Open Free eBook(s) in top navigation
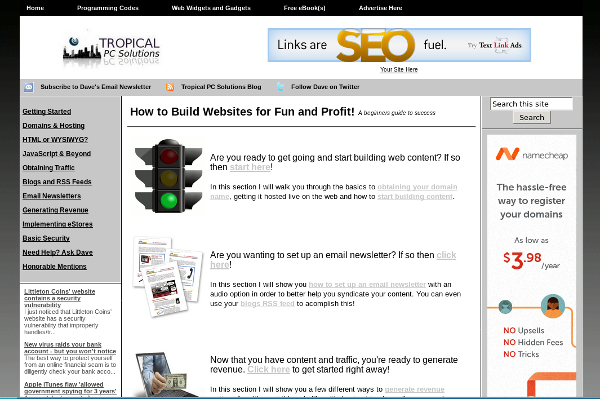The height and width of the screenshot is (399, 600). click(305, 8)
